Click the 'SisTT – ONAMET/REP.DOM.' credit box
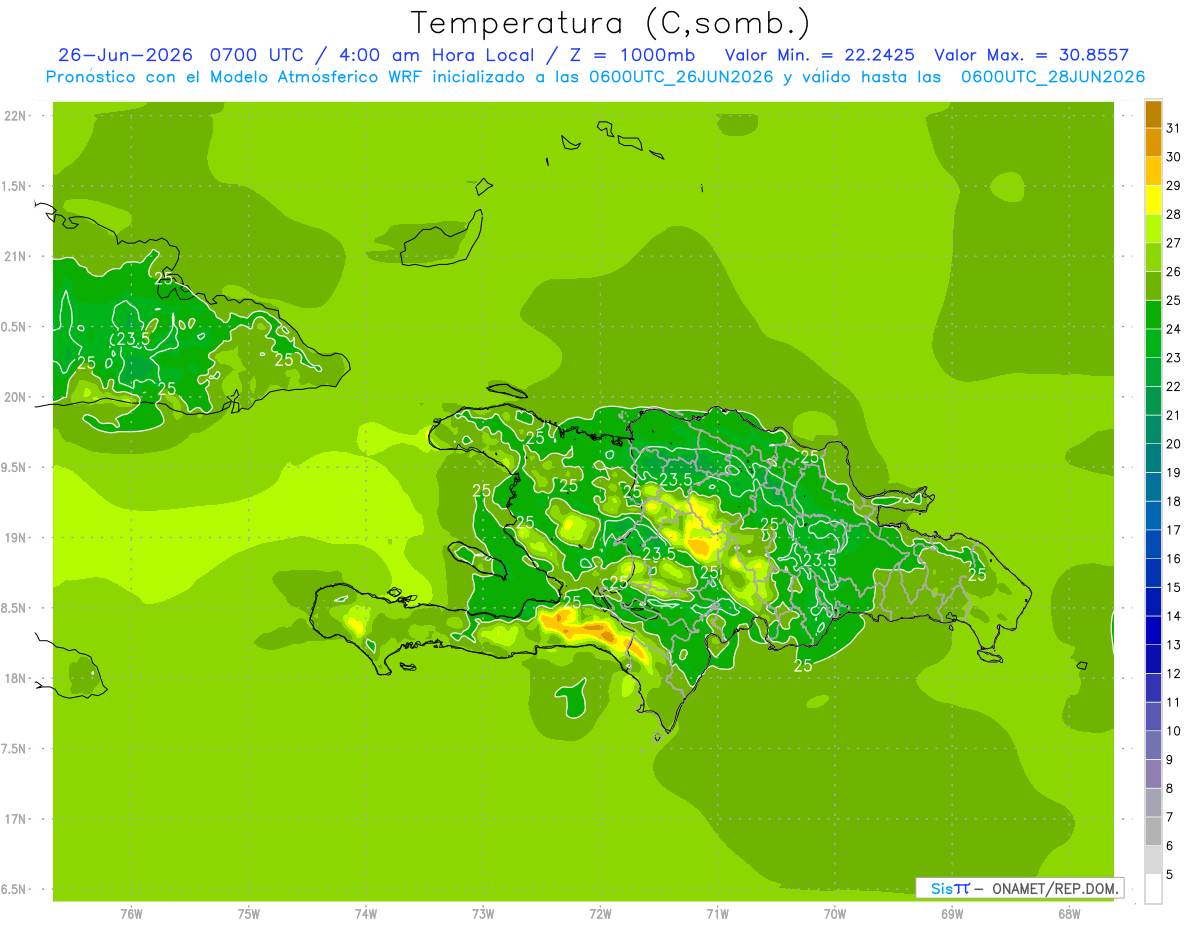This screenshot has height=927, width=1200. [1019, 888]
